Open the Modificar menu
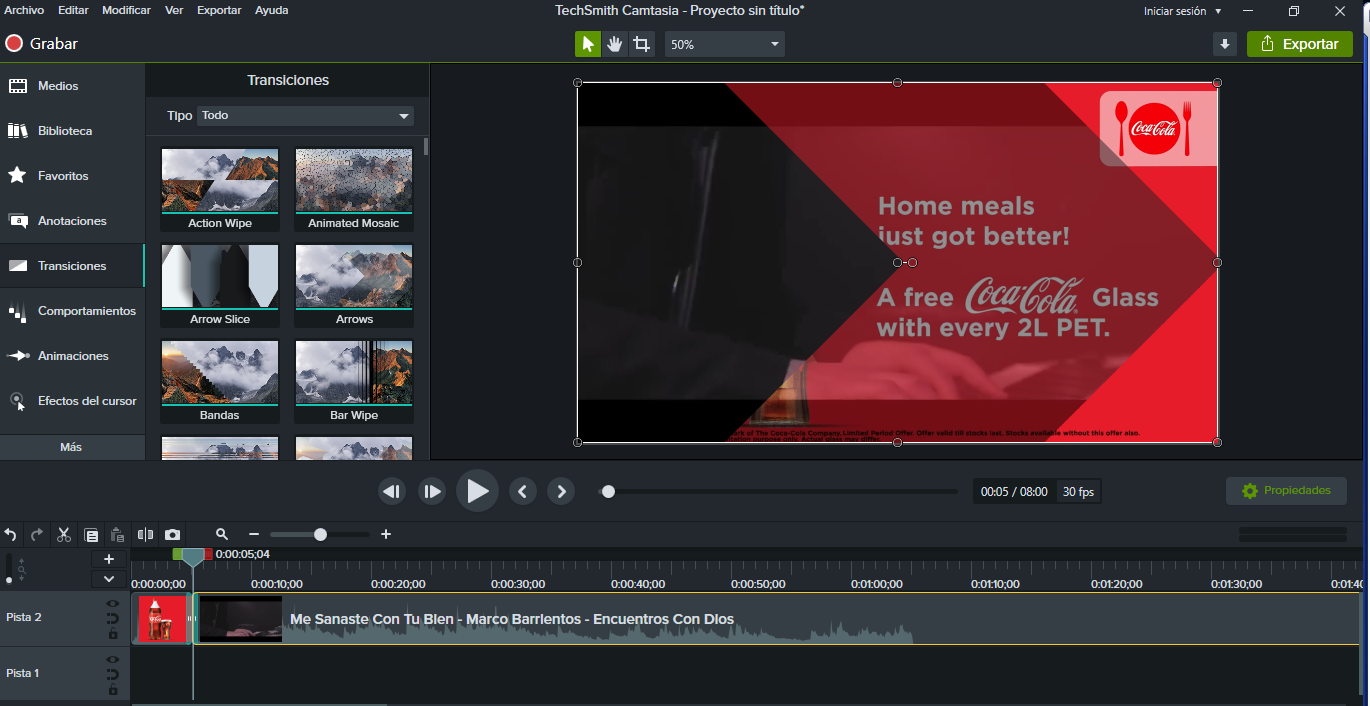The width and height of the screenshot is (1370, 706). pyautogui.click(x=126, y=10)
